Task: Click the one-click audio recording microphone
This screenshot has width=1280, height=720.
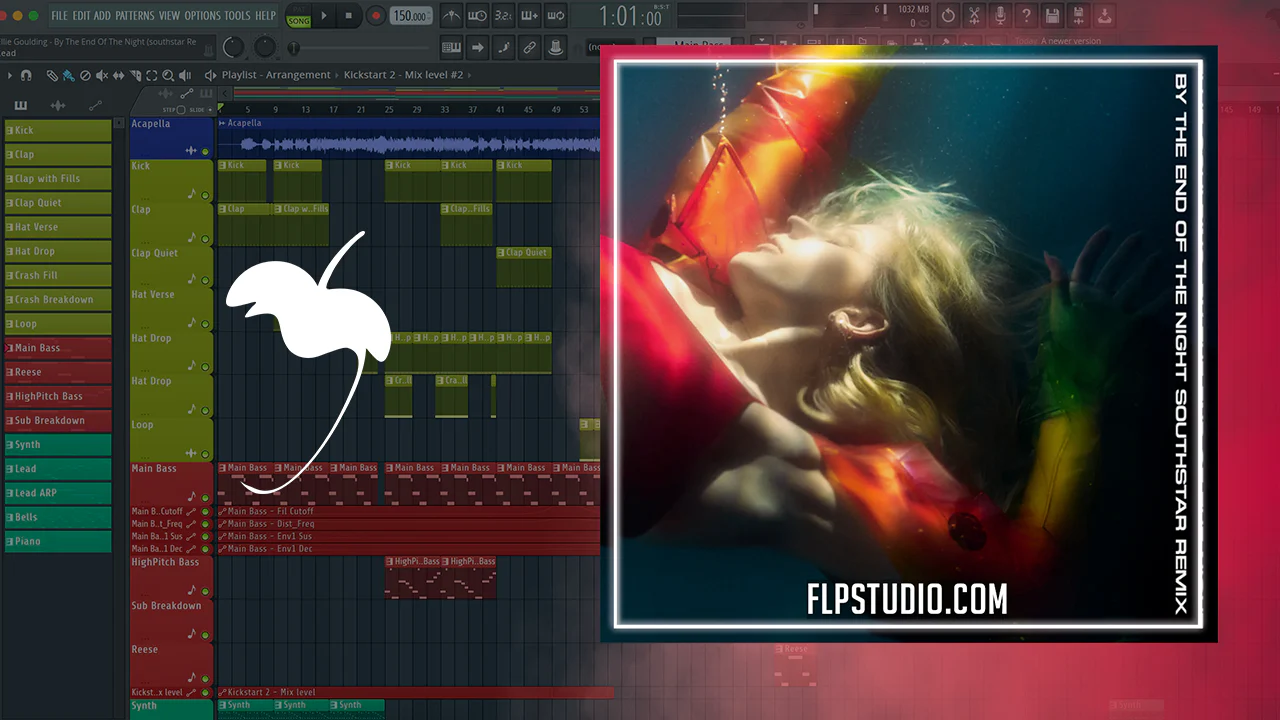Action: click(x=1000, y=16)
